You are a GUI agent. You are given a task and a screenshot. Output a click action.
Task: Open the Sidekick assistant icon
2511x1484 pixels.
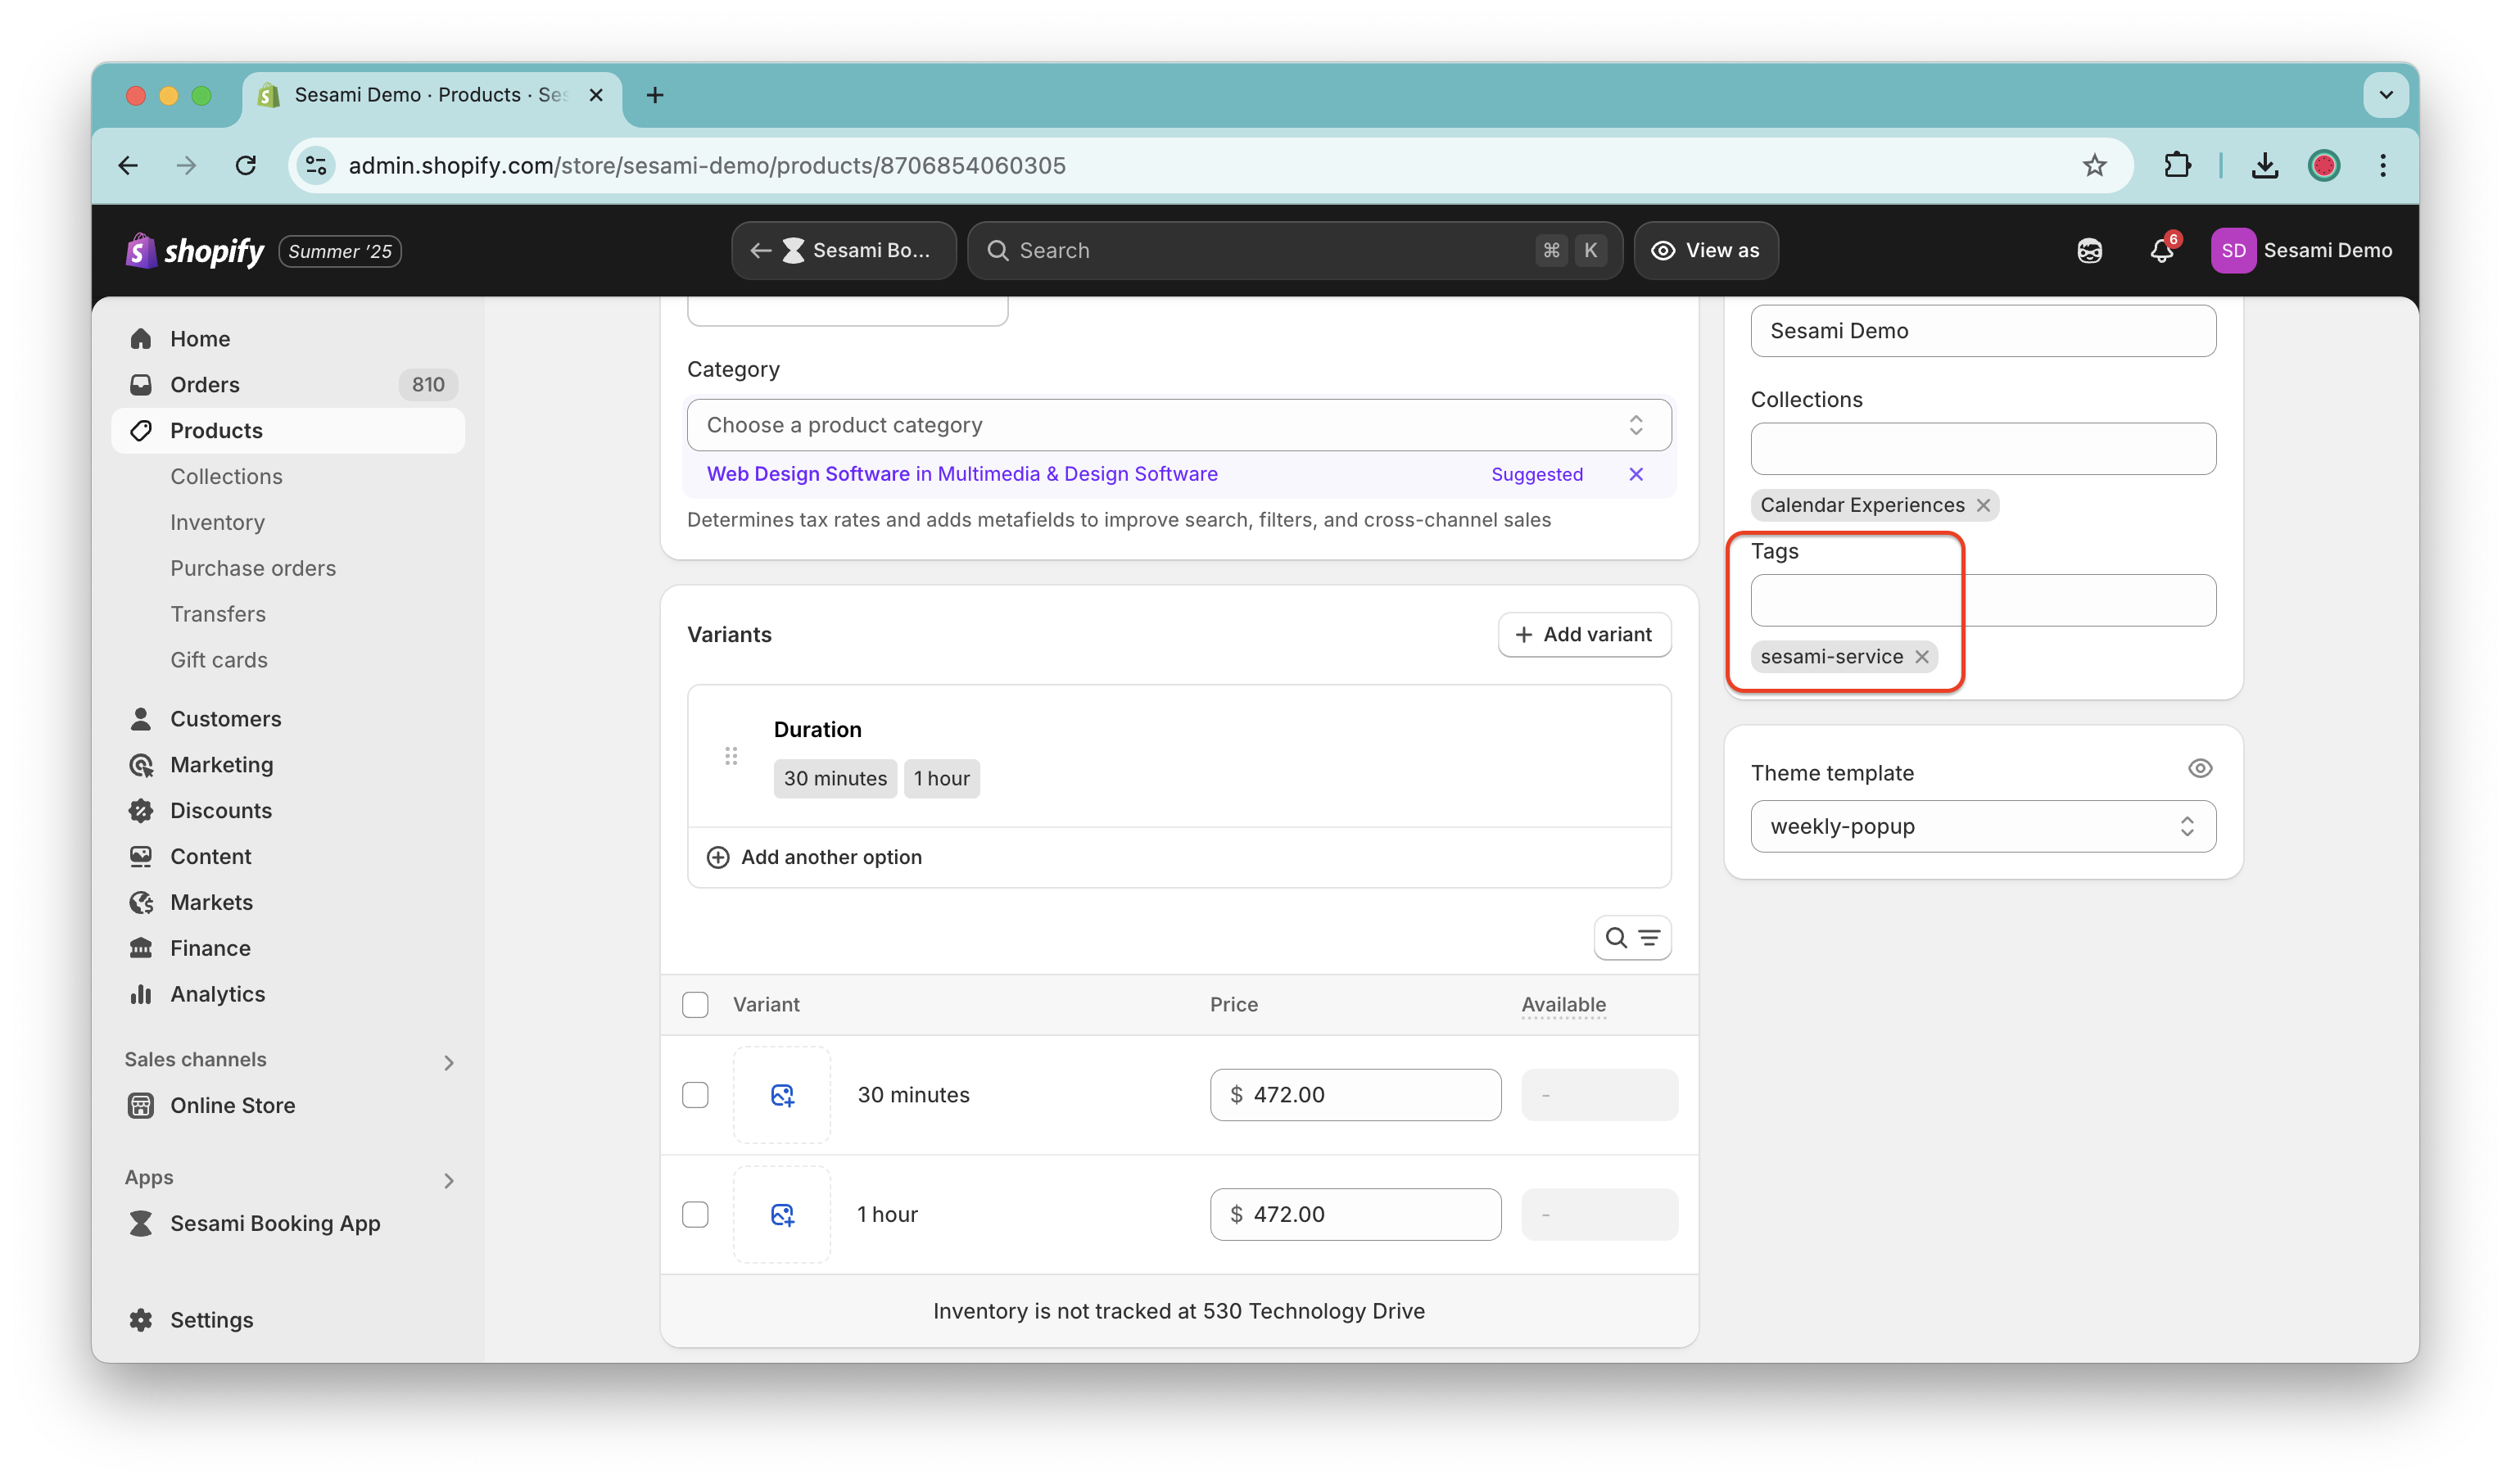coord(2089,250)
